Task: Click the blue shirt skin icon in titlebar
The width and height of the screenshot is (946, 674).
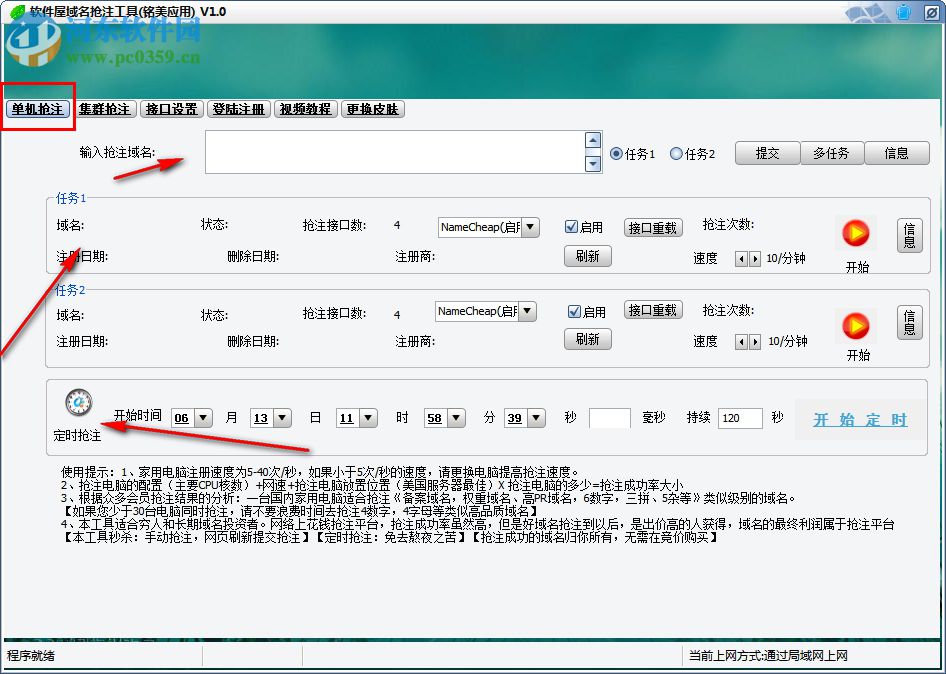Action: click(x=903, y=12)
